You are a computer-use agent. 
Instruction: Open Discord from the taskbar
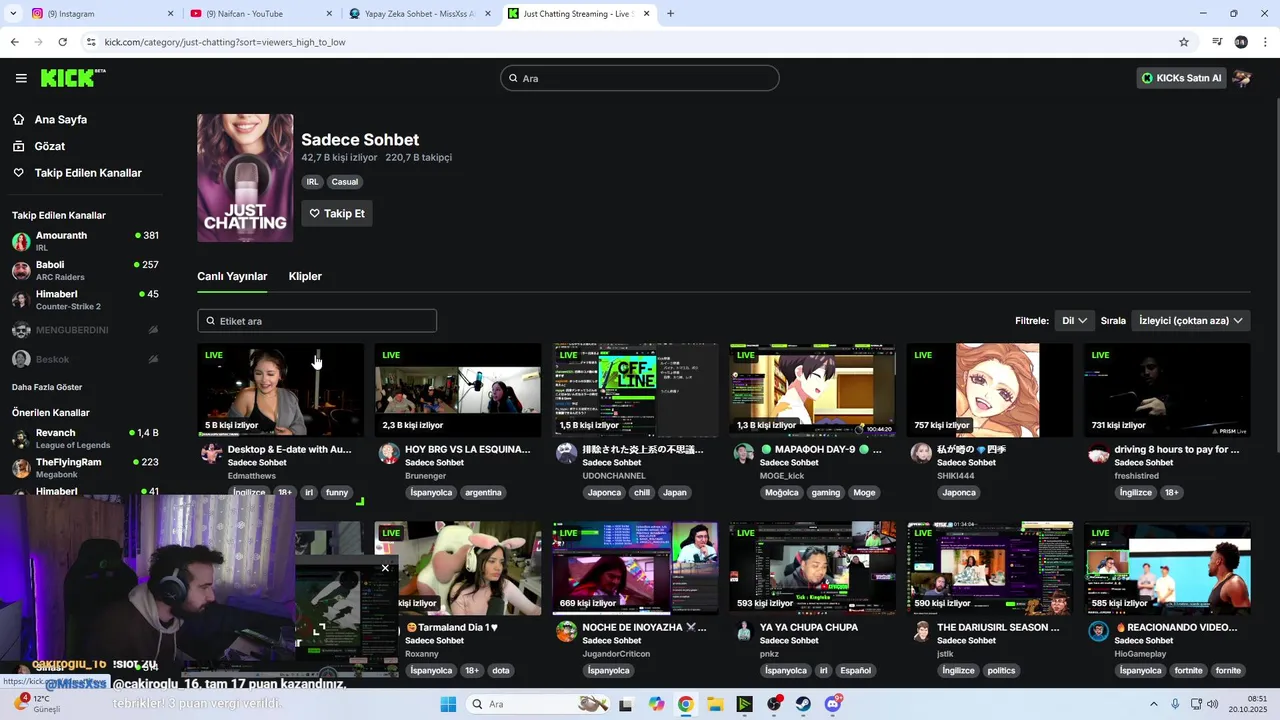[833, 704]
